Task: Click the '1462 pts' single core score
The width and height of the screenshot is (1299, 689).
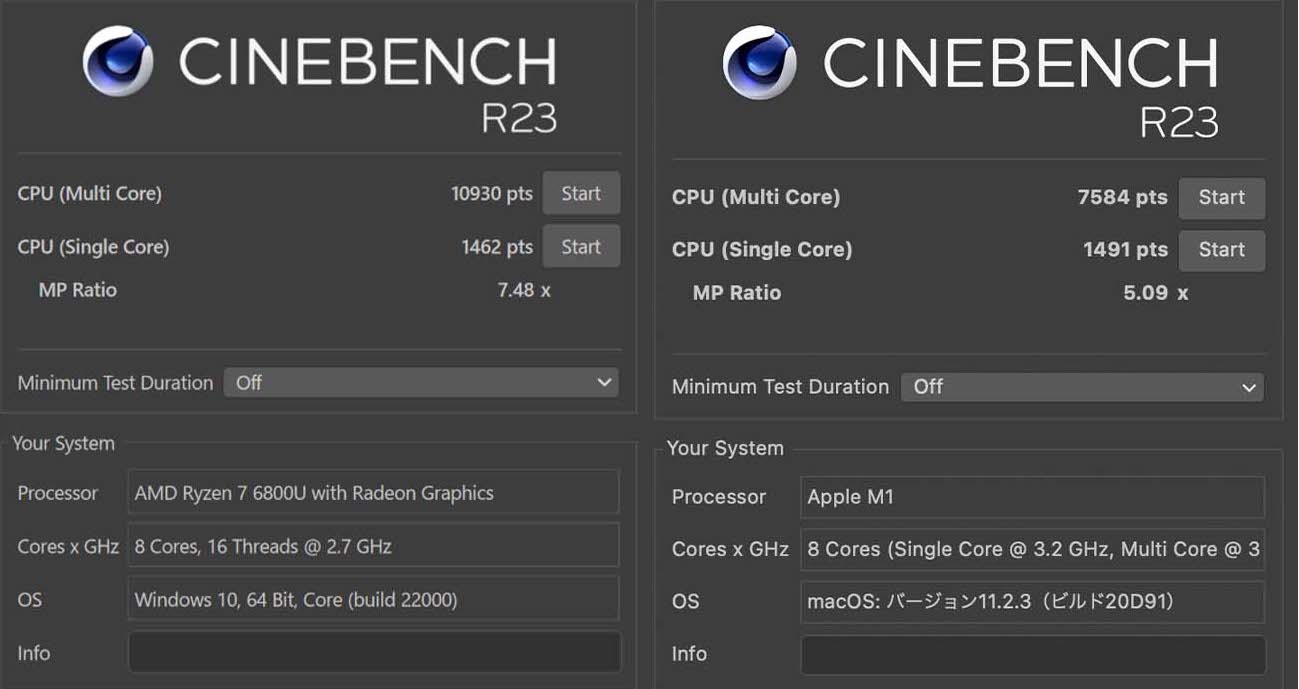Action: (497, 247)
